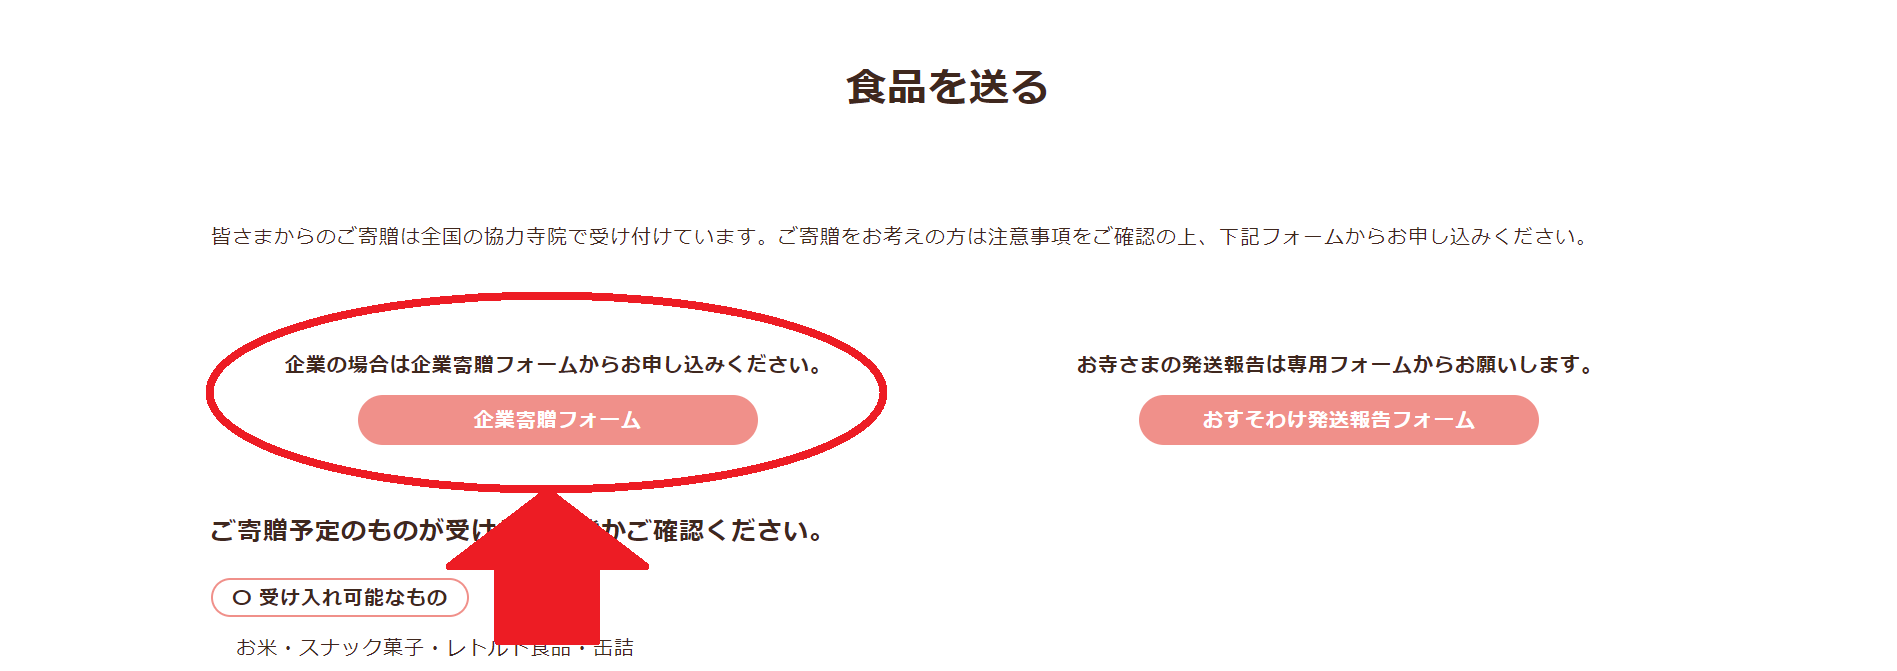Click the 全国の協力寺院 phrase in paragraph

point(494,236)
